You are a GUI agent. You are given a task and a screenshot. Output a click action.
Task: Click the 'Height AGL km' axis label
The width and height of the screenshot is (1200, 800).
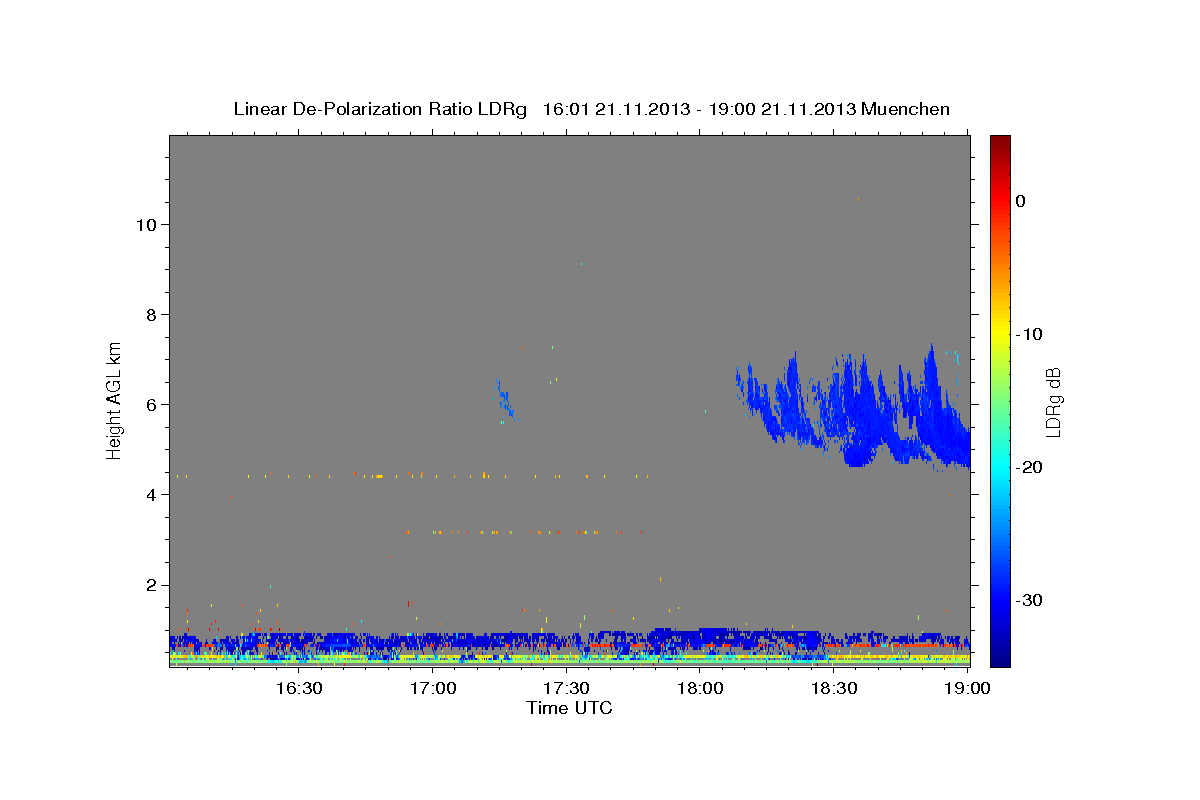(115, 400)
